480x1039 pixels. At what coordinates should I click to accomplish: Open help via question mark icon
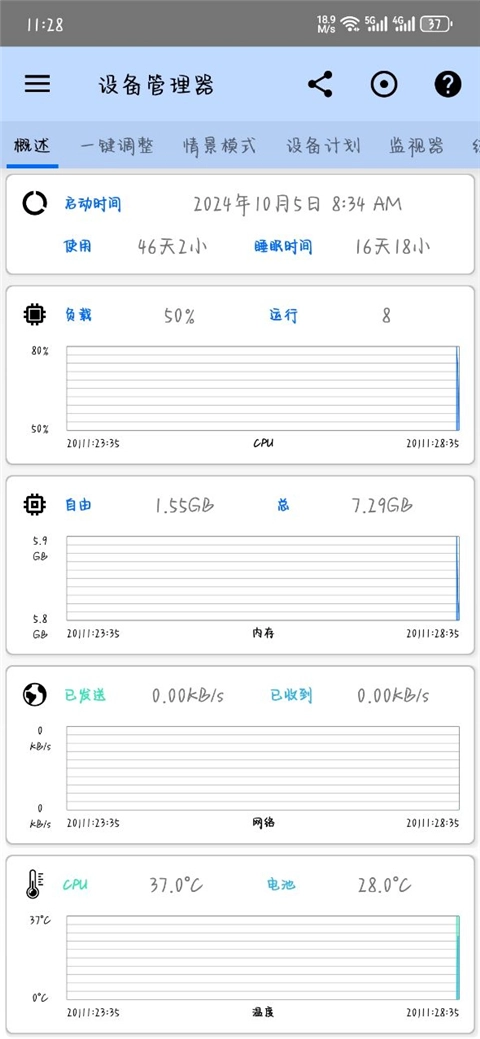[448, 84]
